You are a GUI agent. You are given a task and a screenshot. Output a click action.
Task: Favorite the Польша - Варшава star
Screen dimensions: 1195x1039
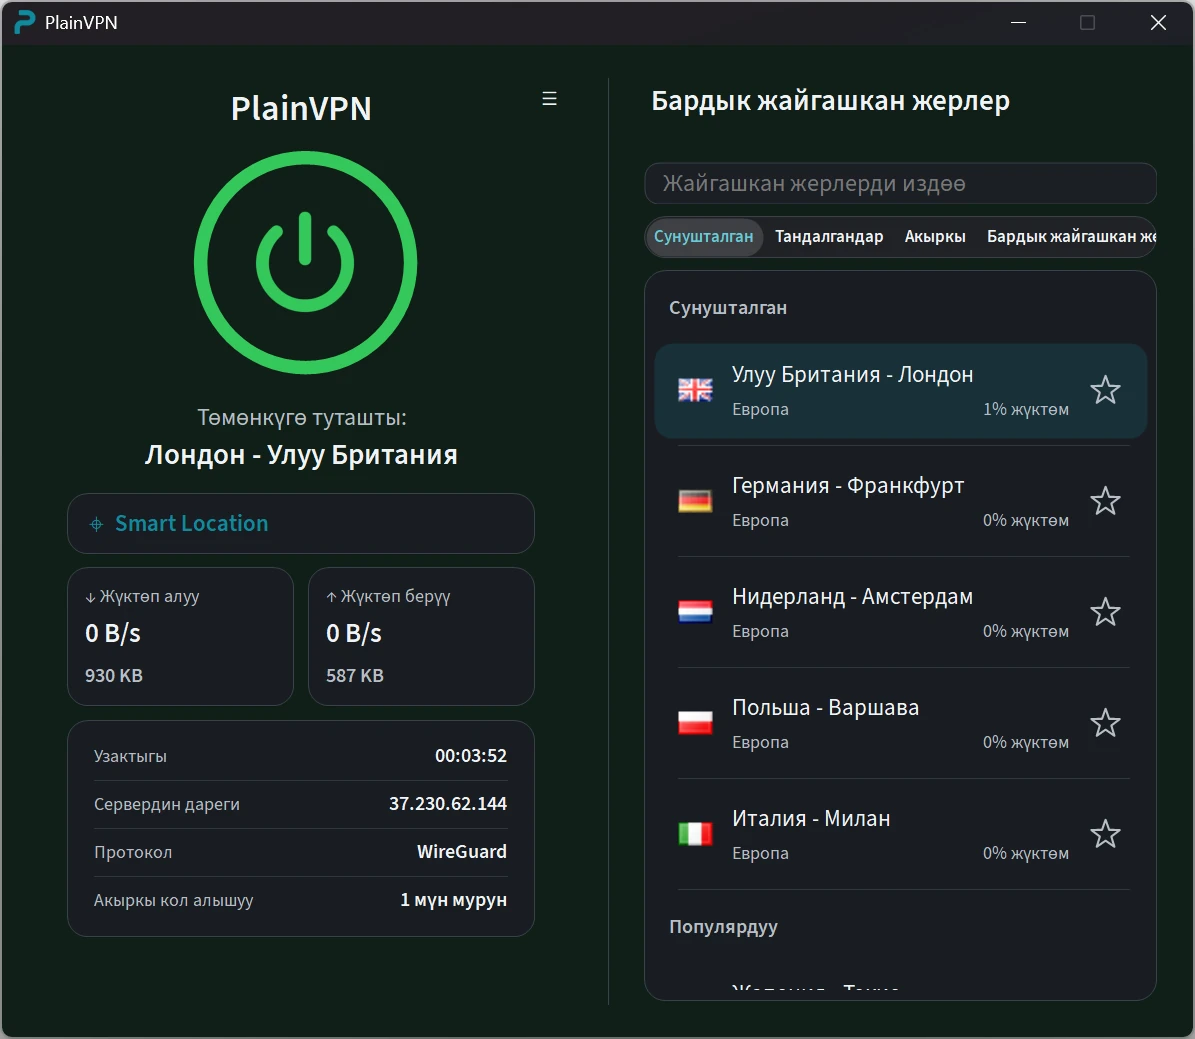pyautogui.click(x=1104, y=723)
